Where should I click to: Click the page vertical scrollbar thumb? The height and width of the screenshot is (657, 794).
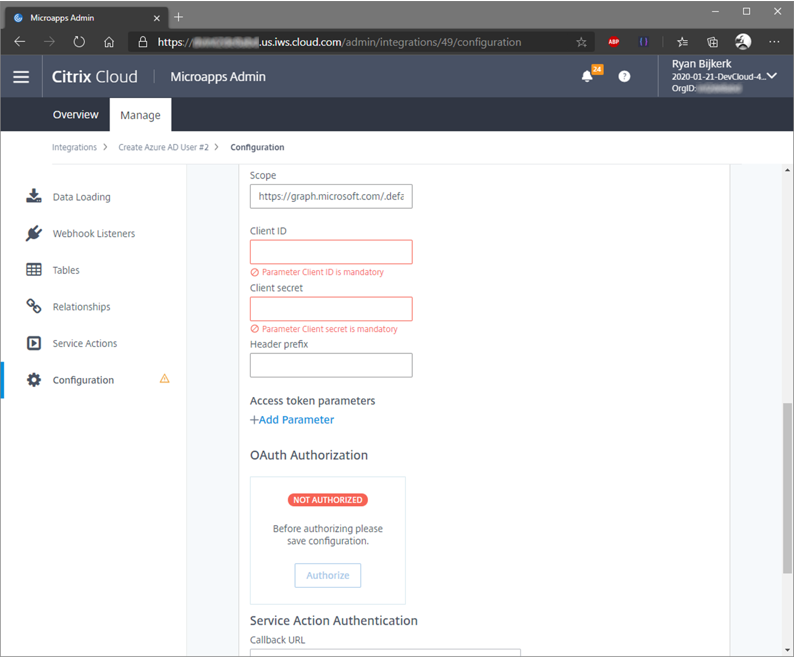pyautogui.click(x=787, y=488)
